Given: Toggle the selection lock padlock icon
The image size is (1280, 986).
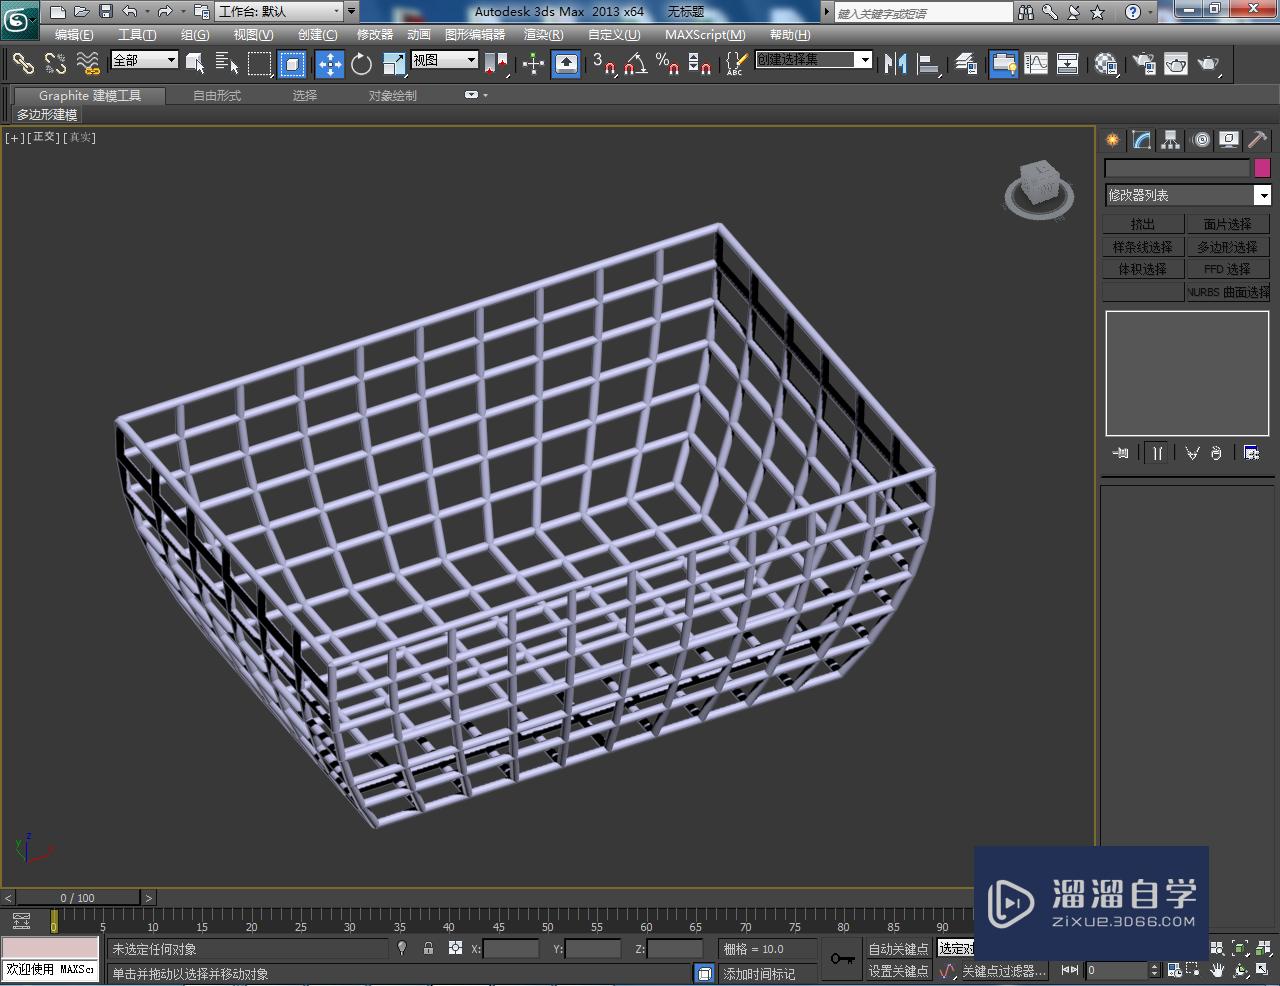Looking at the screenshot, I should pyautogui.click(x=428, y=948).
